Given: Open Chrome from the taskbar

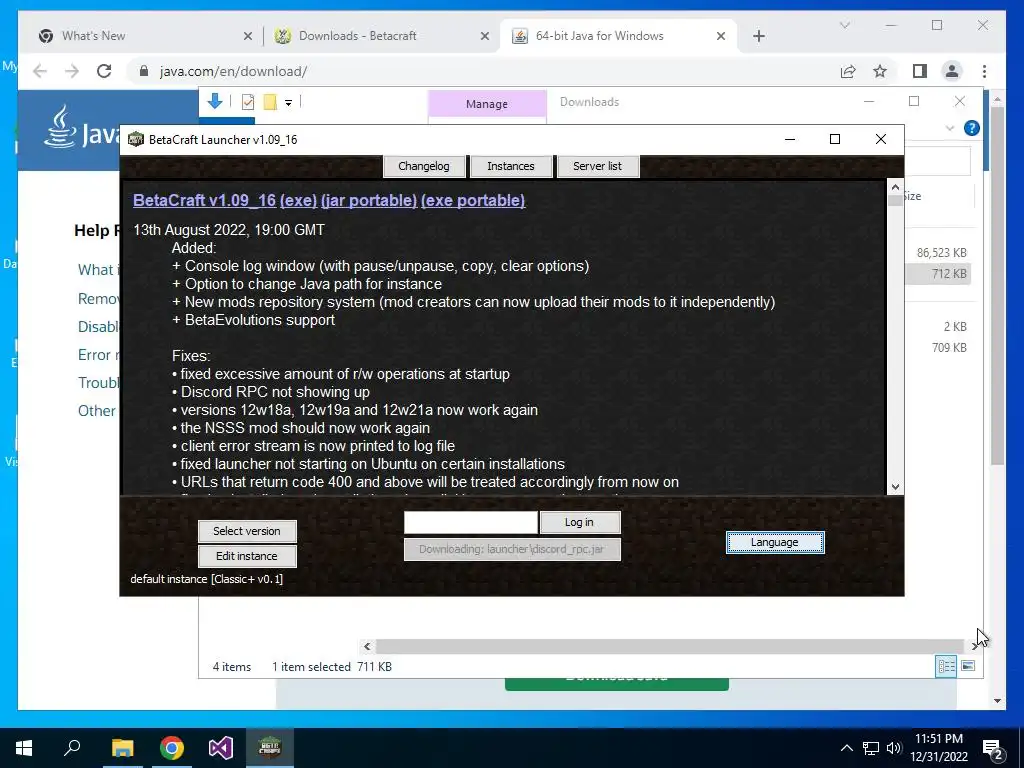Looking at the screenshot, I should click(x=172, y=748).
